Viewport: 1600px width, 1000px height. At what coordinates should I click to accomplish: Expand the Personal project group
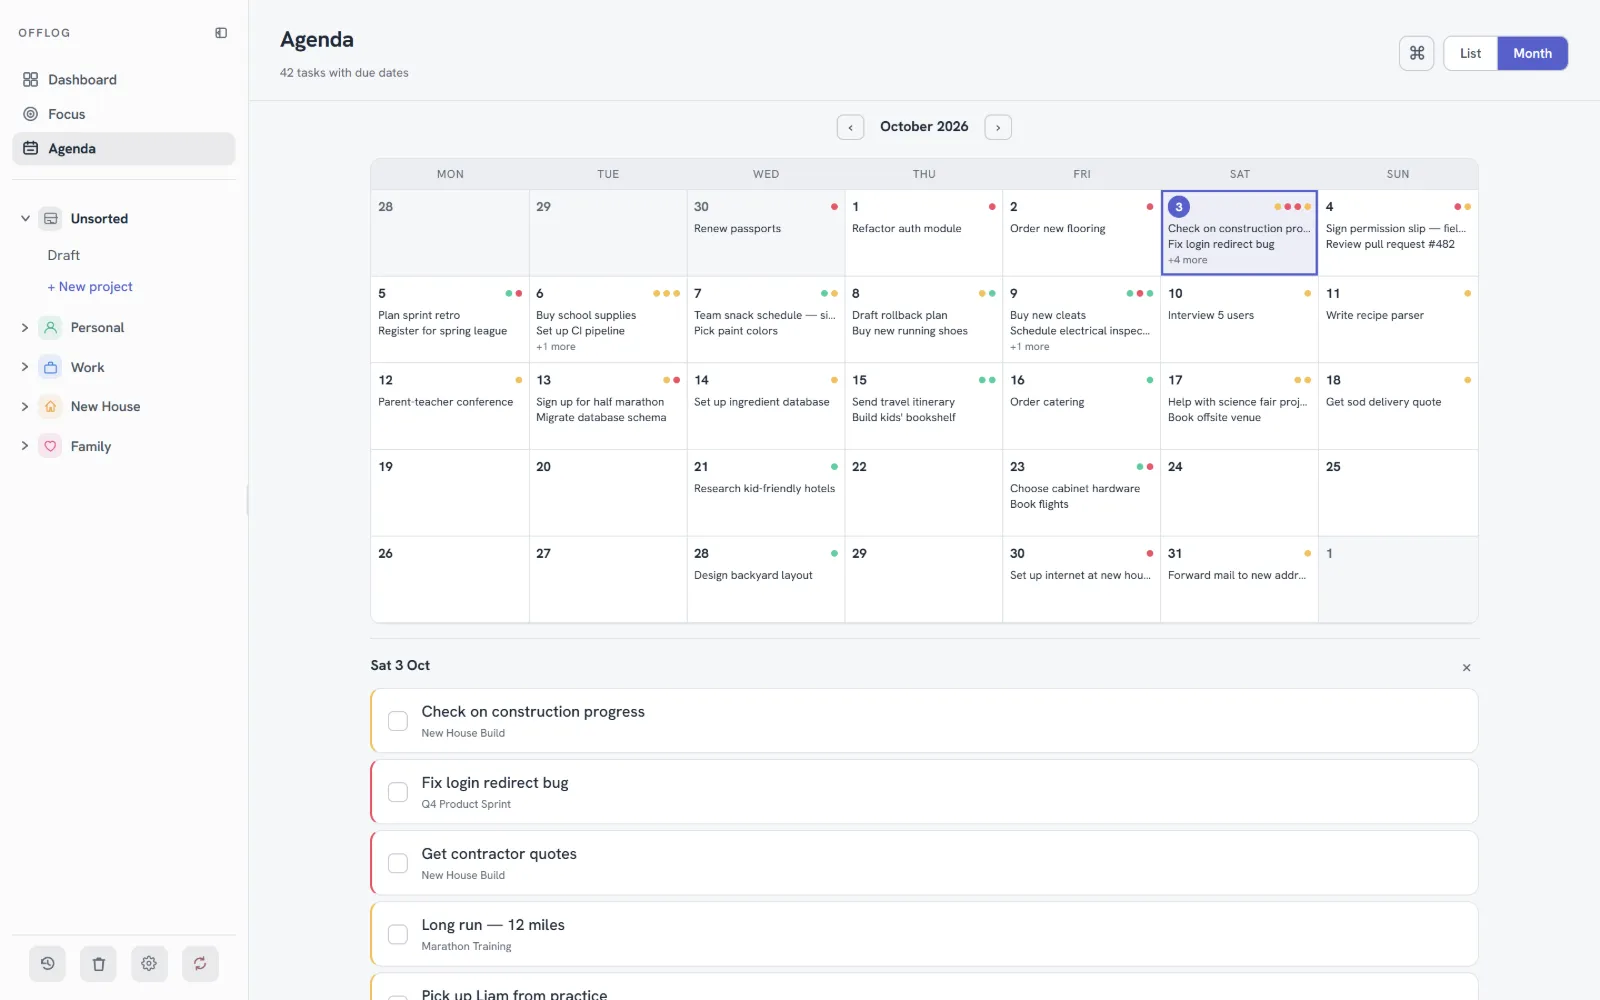tap(25, 327)
